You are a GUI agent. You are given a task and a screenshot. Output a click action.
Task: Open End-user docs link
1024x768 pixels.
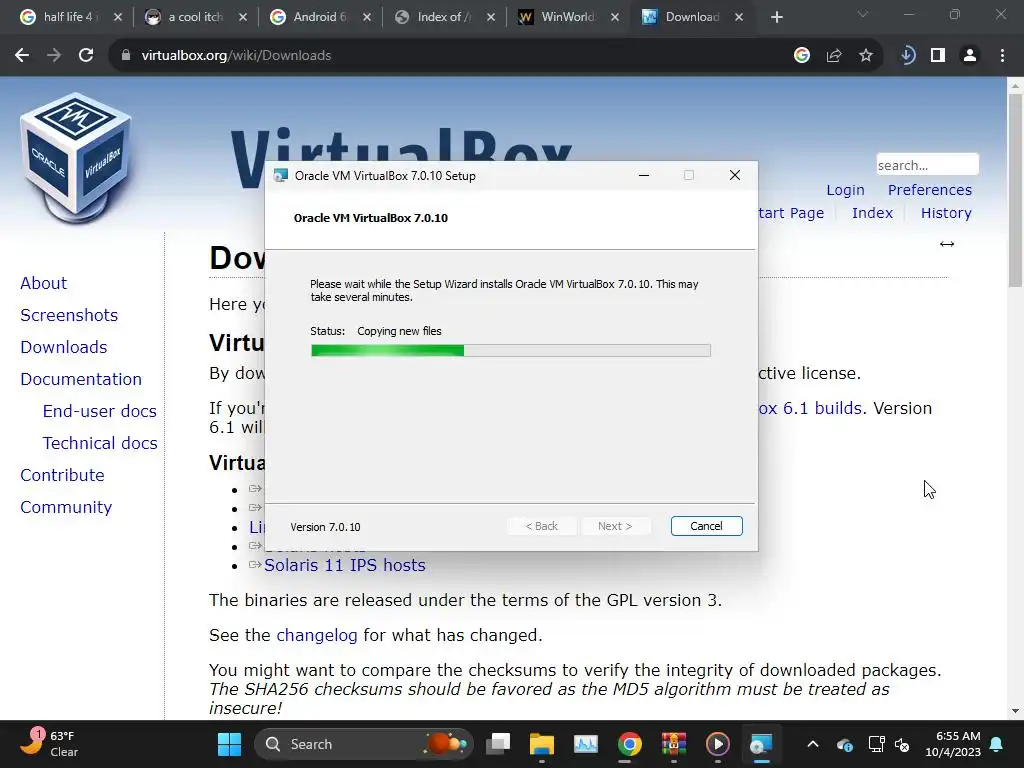point(99,411)
